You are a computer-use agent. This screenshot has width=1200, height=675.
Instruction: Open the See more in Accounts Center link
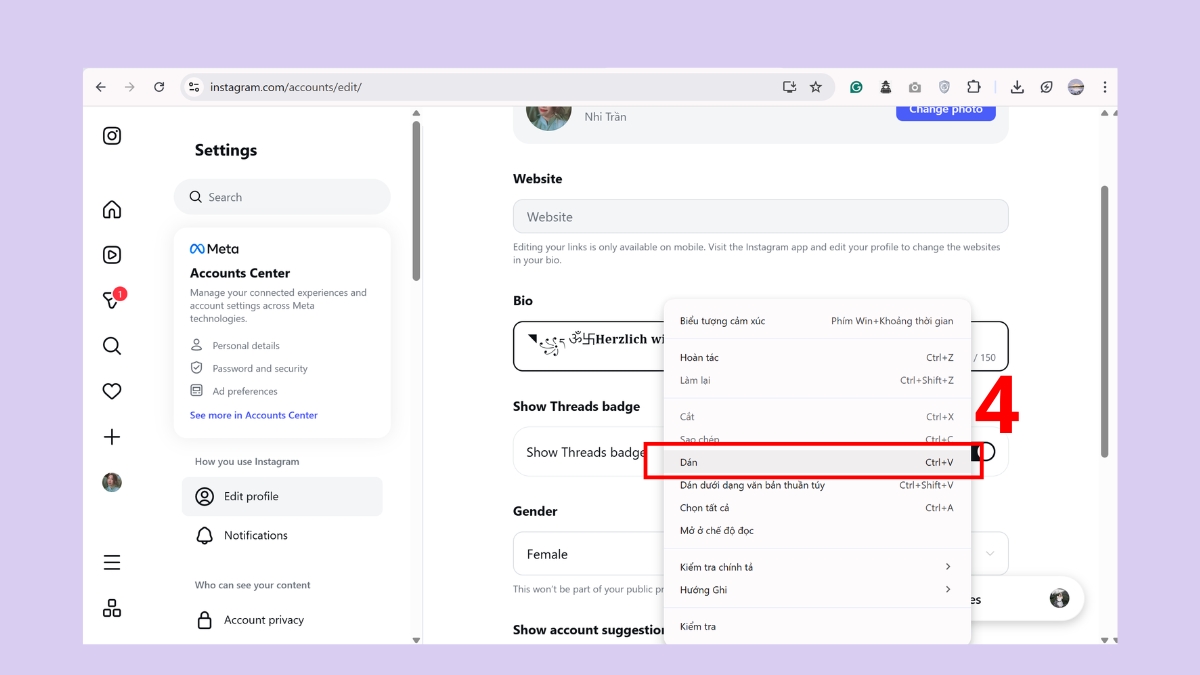253,414
